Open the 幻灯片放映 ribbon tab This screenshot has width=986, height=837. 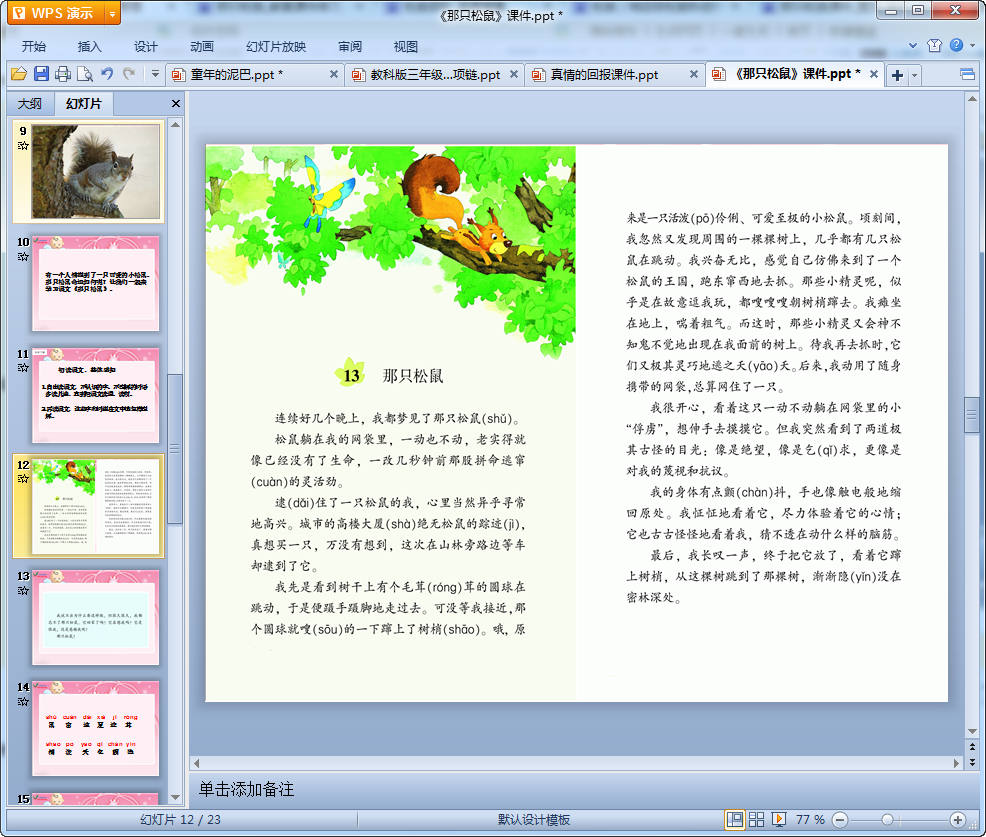[x=276, y=47]
